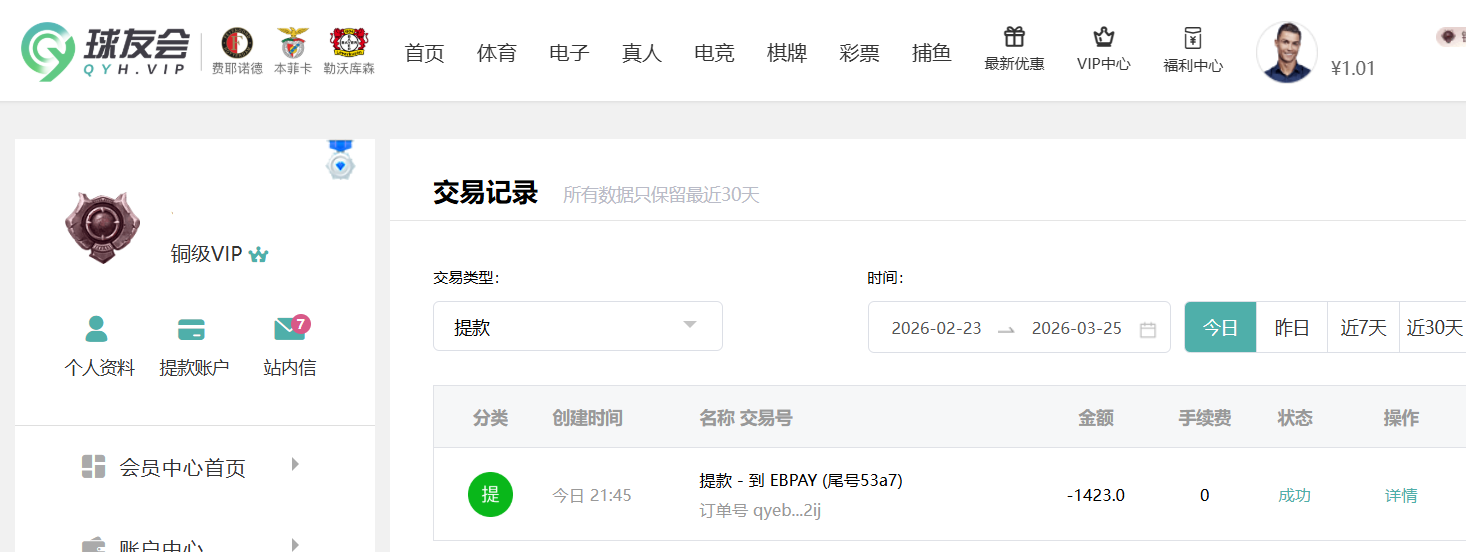Image resolution: width=1466 pixels, height=552 pixels.
Task: Open 提款账户 card icon
Action: 192,329
